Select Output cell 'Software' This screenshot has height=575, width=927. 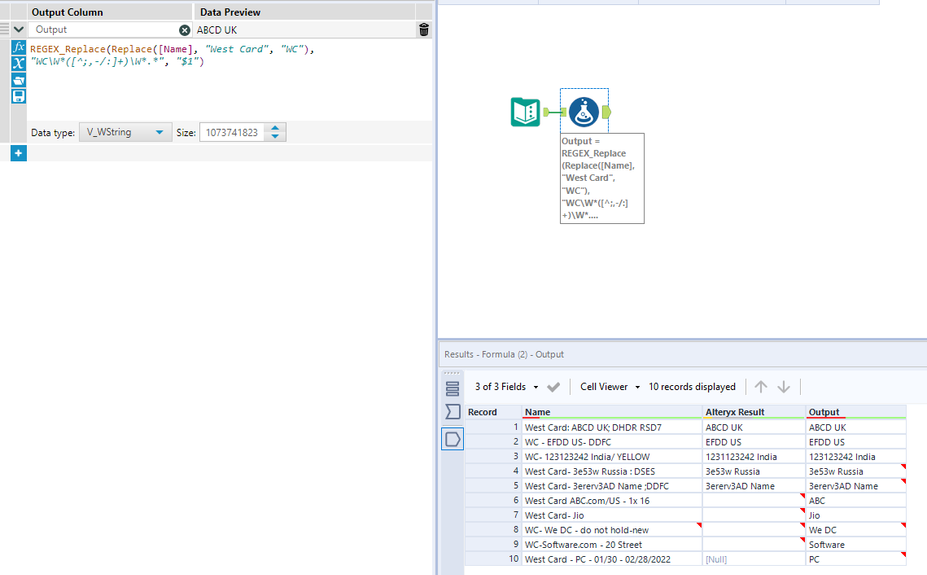(x=855, y=545)
